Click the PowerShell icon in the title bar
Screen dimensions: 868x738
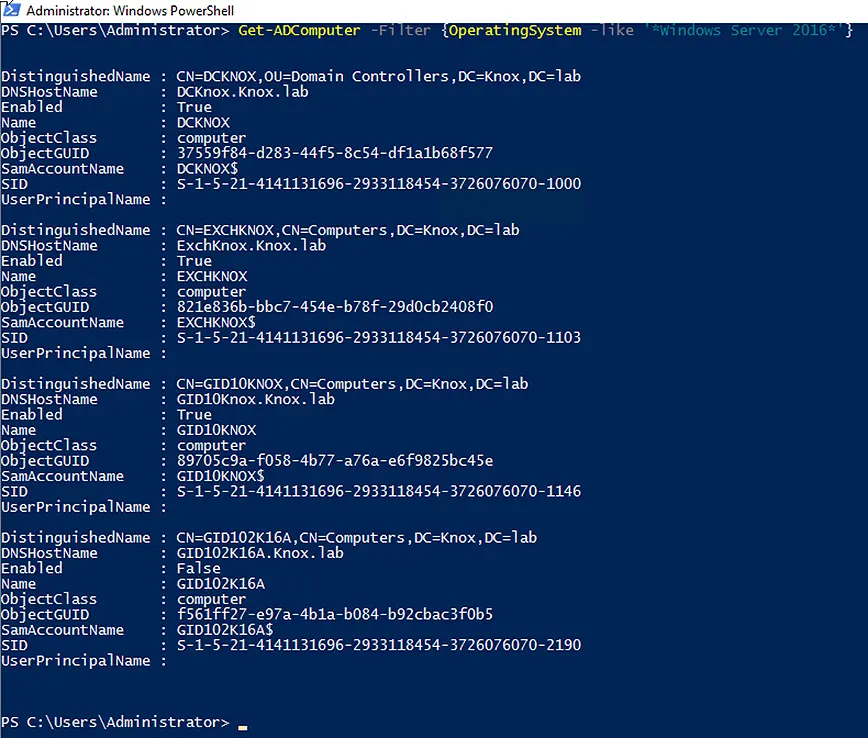click(x=11, y=9)
